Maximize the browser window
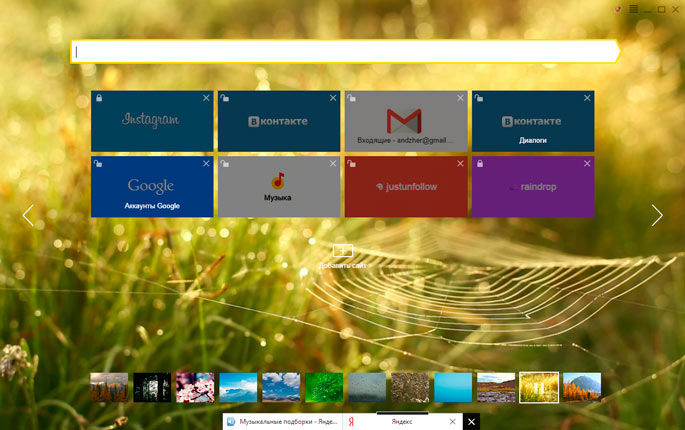Viewport: 685px width, 430px height. 661,9
